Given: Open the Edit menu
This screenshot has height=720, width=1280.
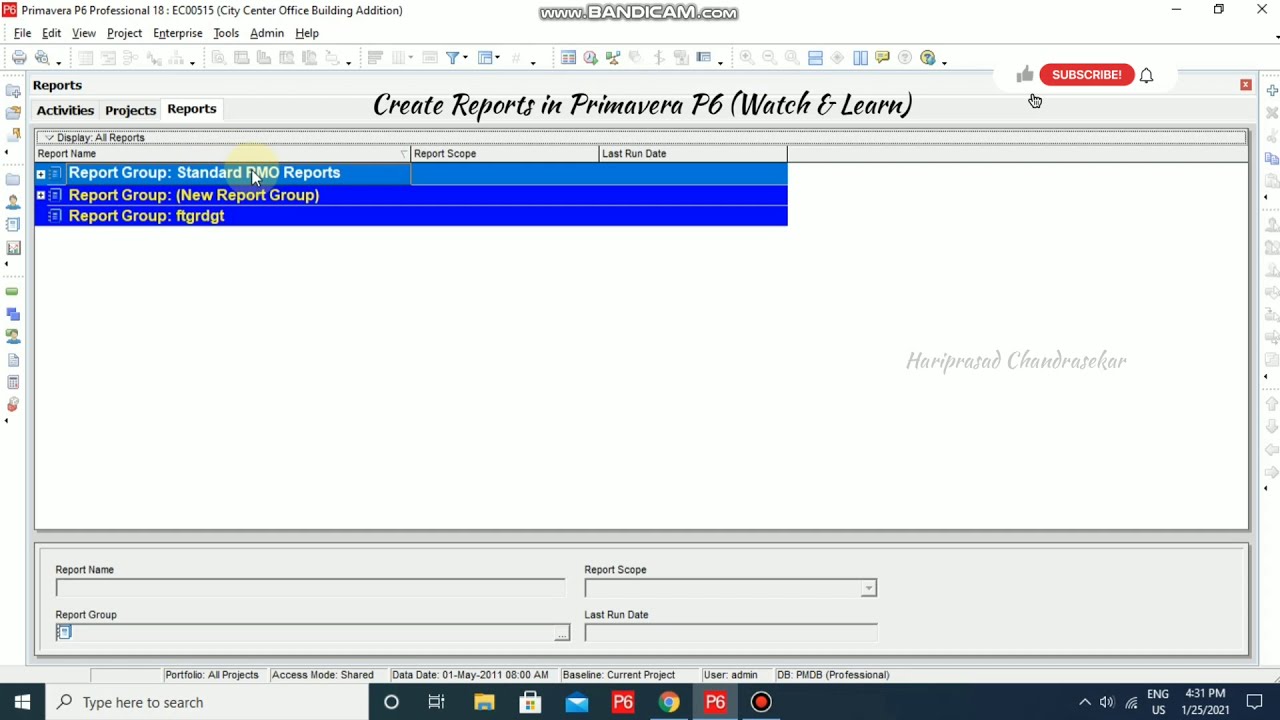Looking at the screenshot, I should pyautogui.click(x=51, y=33).
